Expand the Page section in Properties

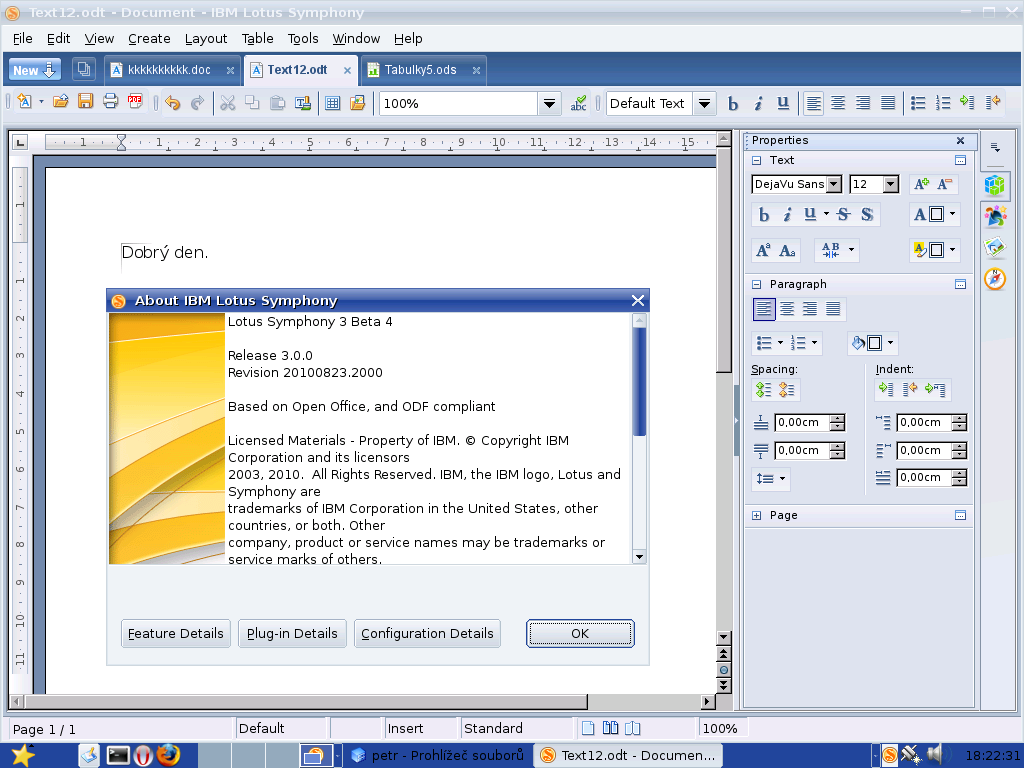pos(757,515)
